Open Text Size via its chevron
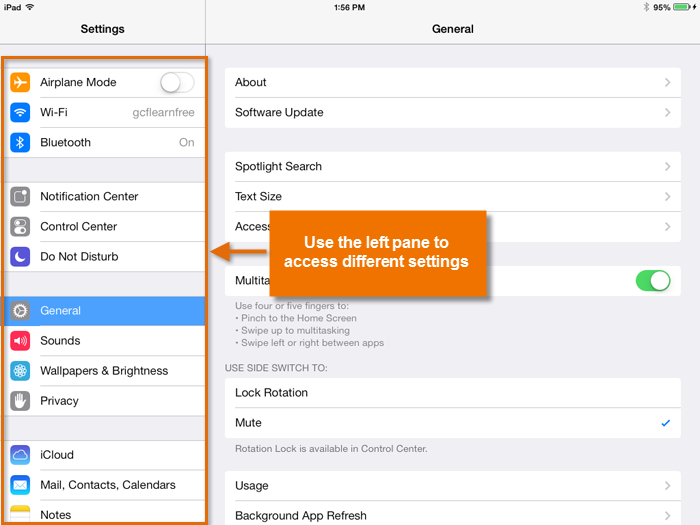Screen dimensions: 700x525 667,196
